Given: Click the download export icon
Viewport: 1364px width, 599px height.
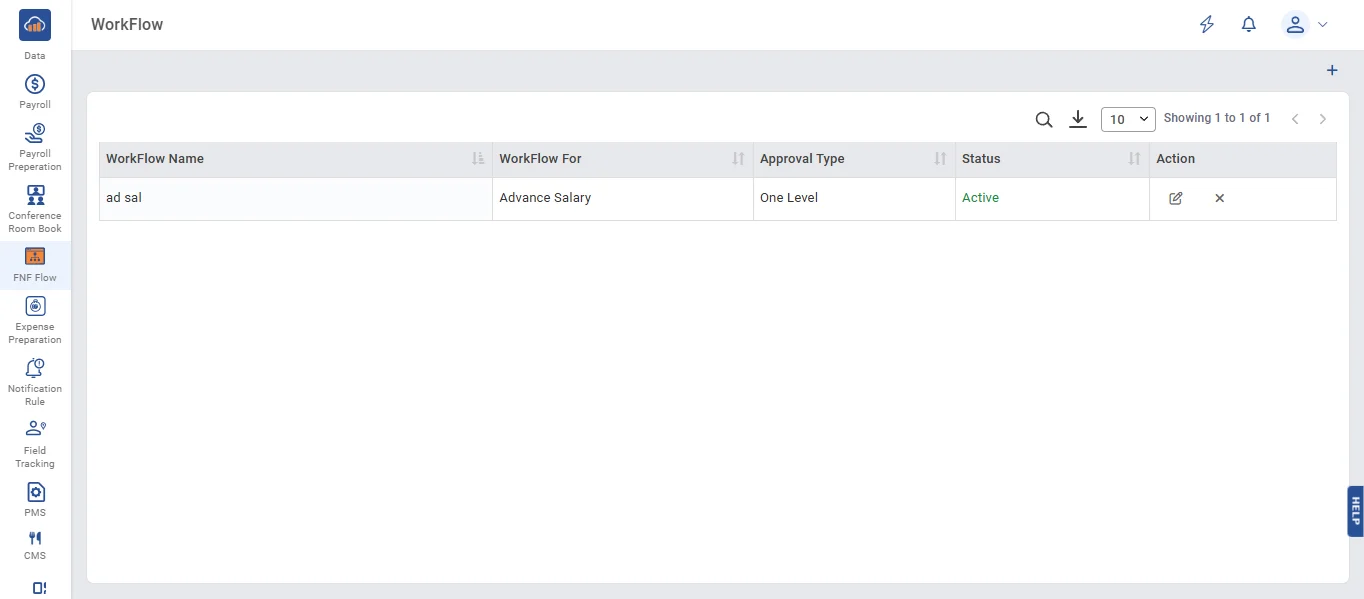Looking at the screenshot, I should click(1077, 119).
